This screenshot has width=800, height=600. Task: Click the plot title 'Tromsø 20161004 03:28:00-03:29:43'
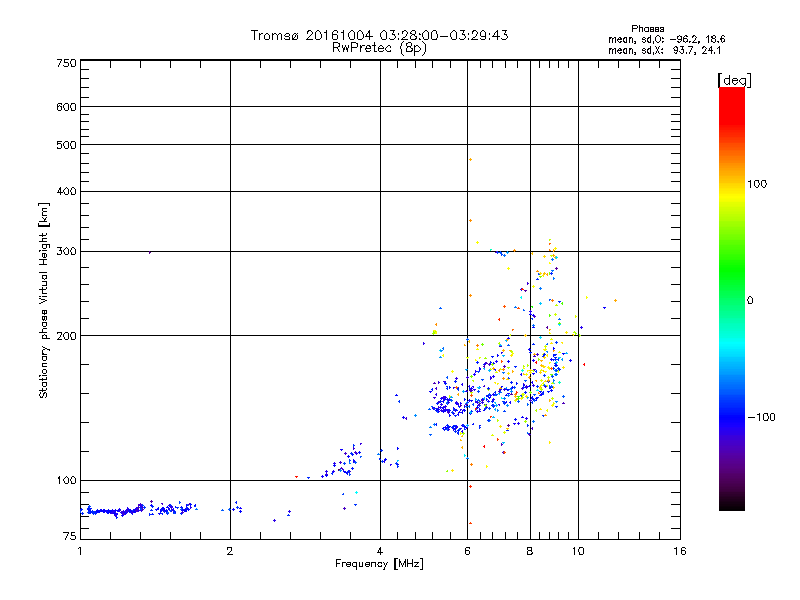pyautogui.click(x=379, y=35)
